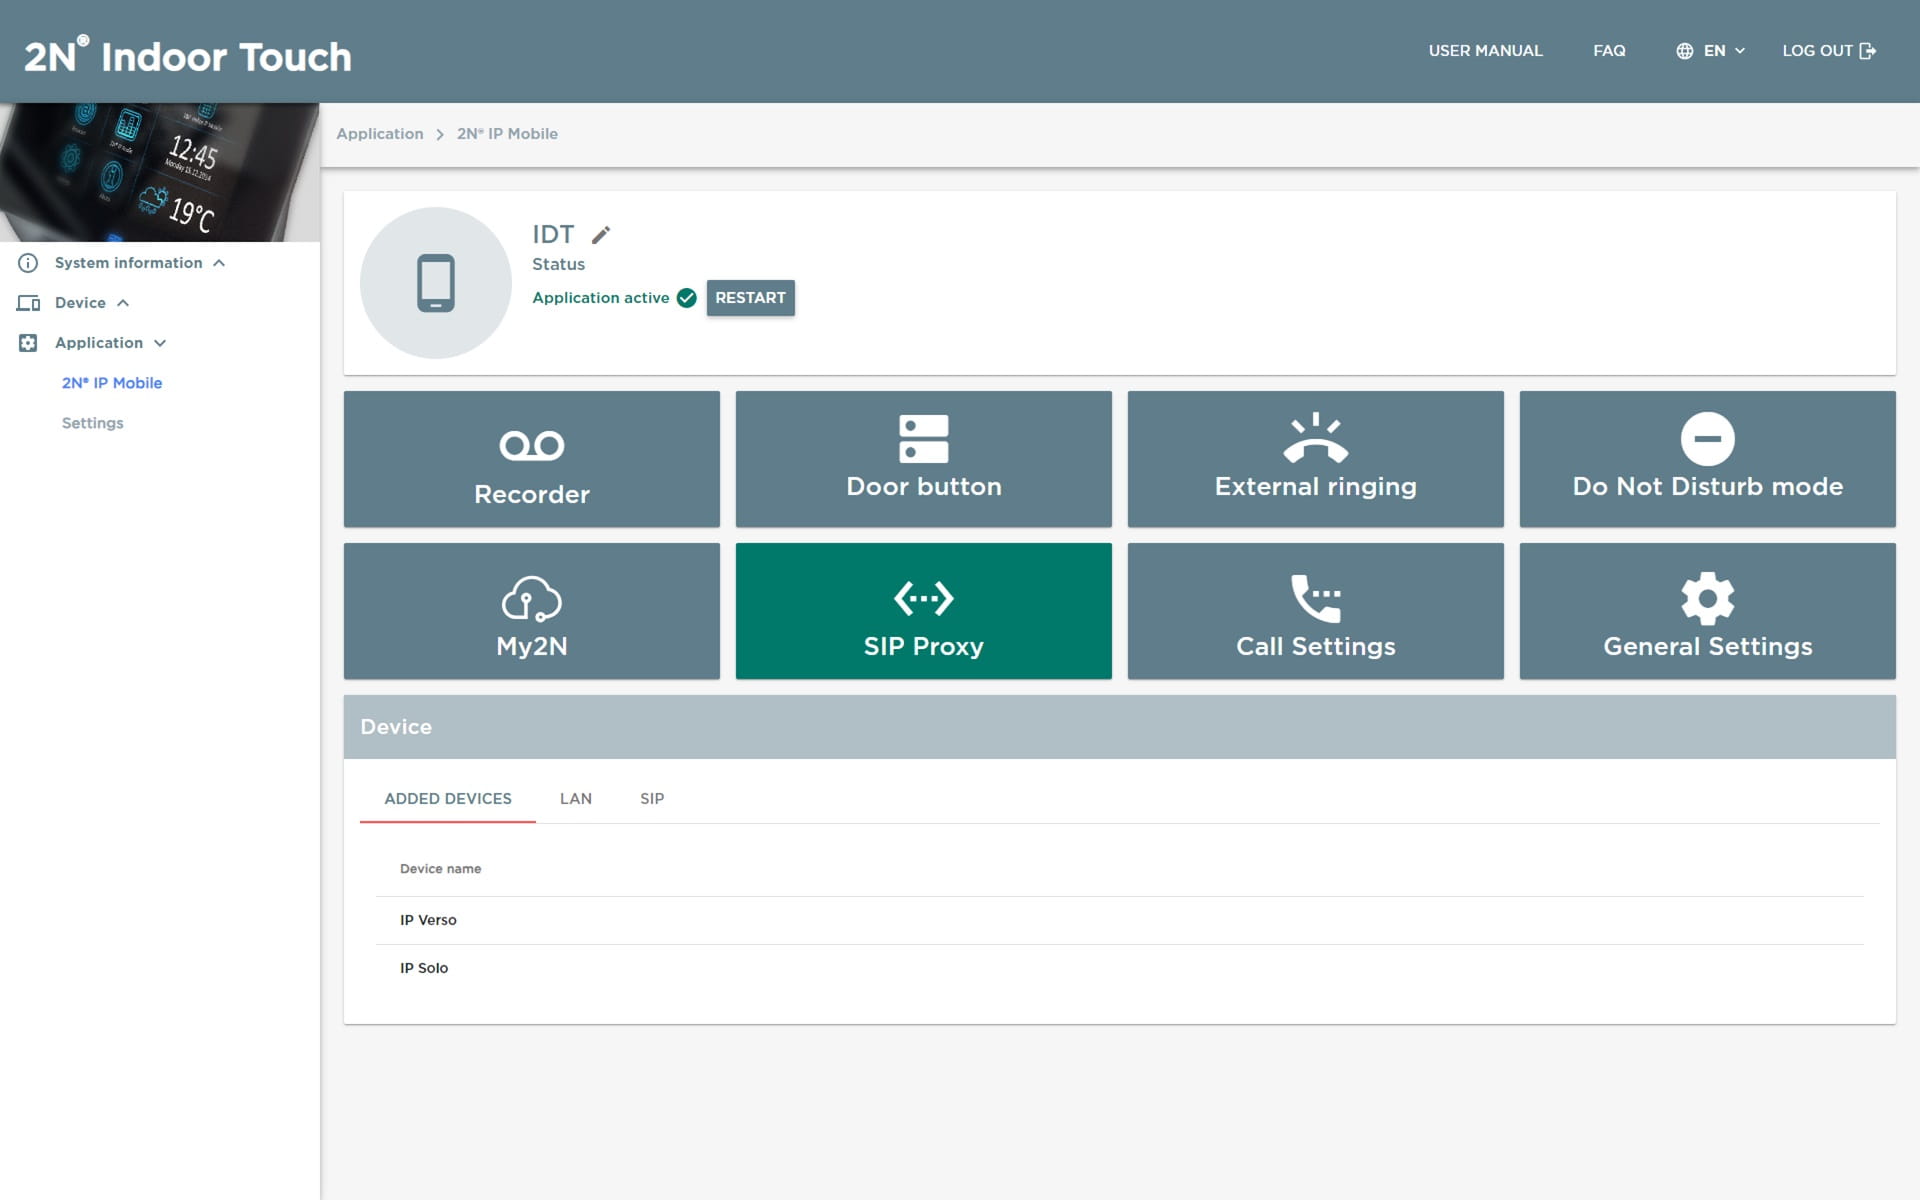This screenshot has width=1920, height=1200.
Task: Collapse the Application sidebar section chevron
Action: pos(160,343)
